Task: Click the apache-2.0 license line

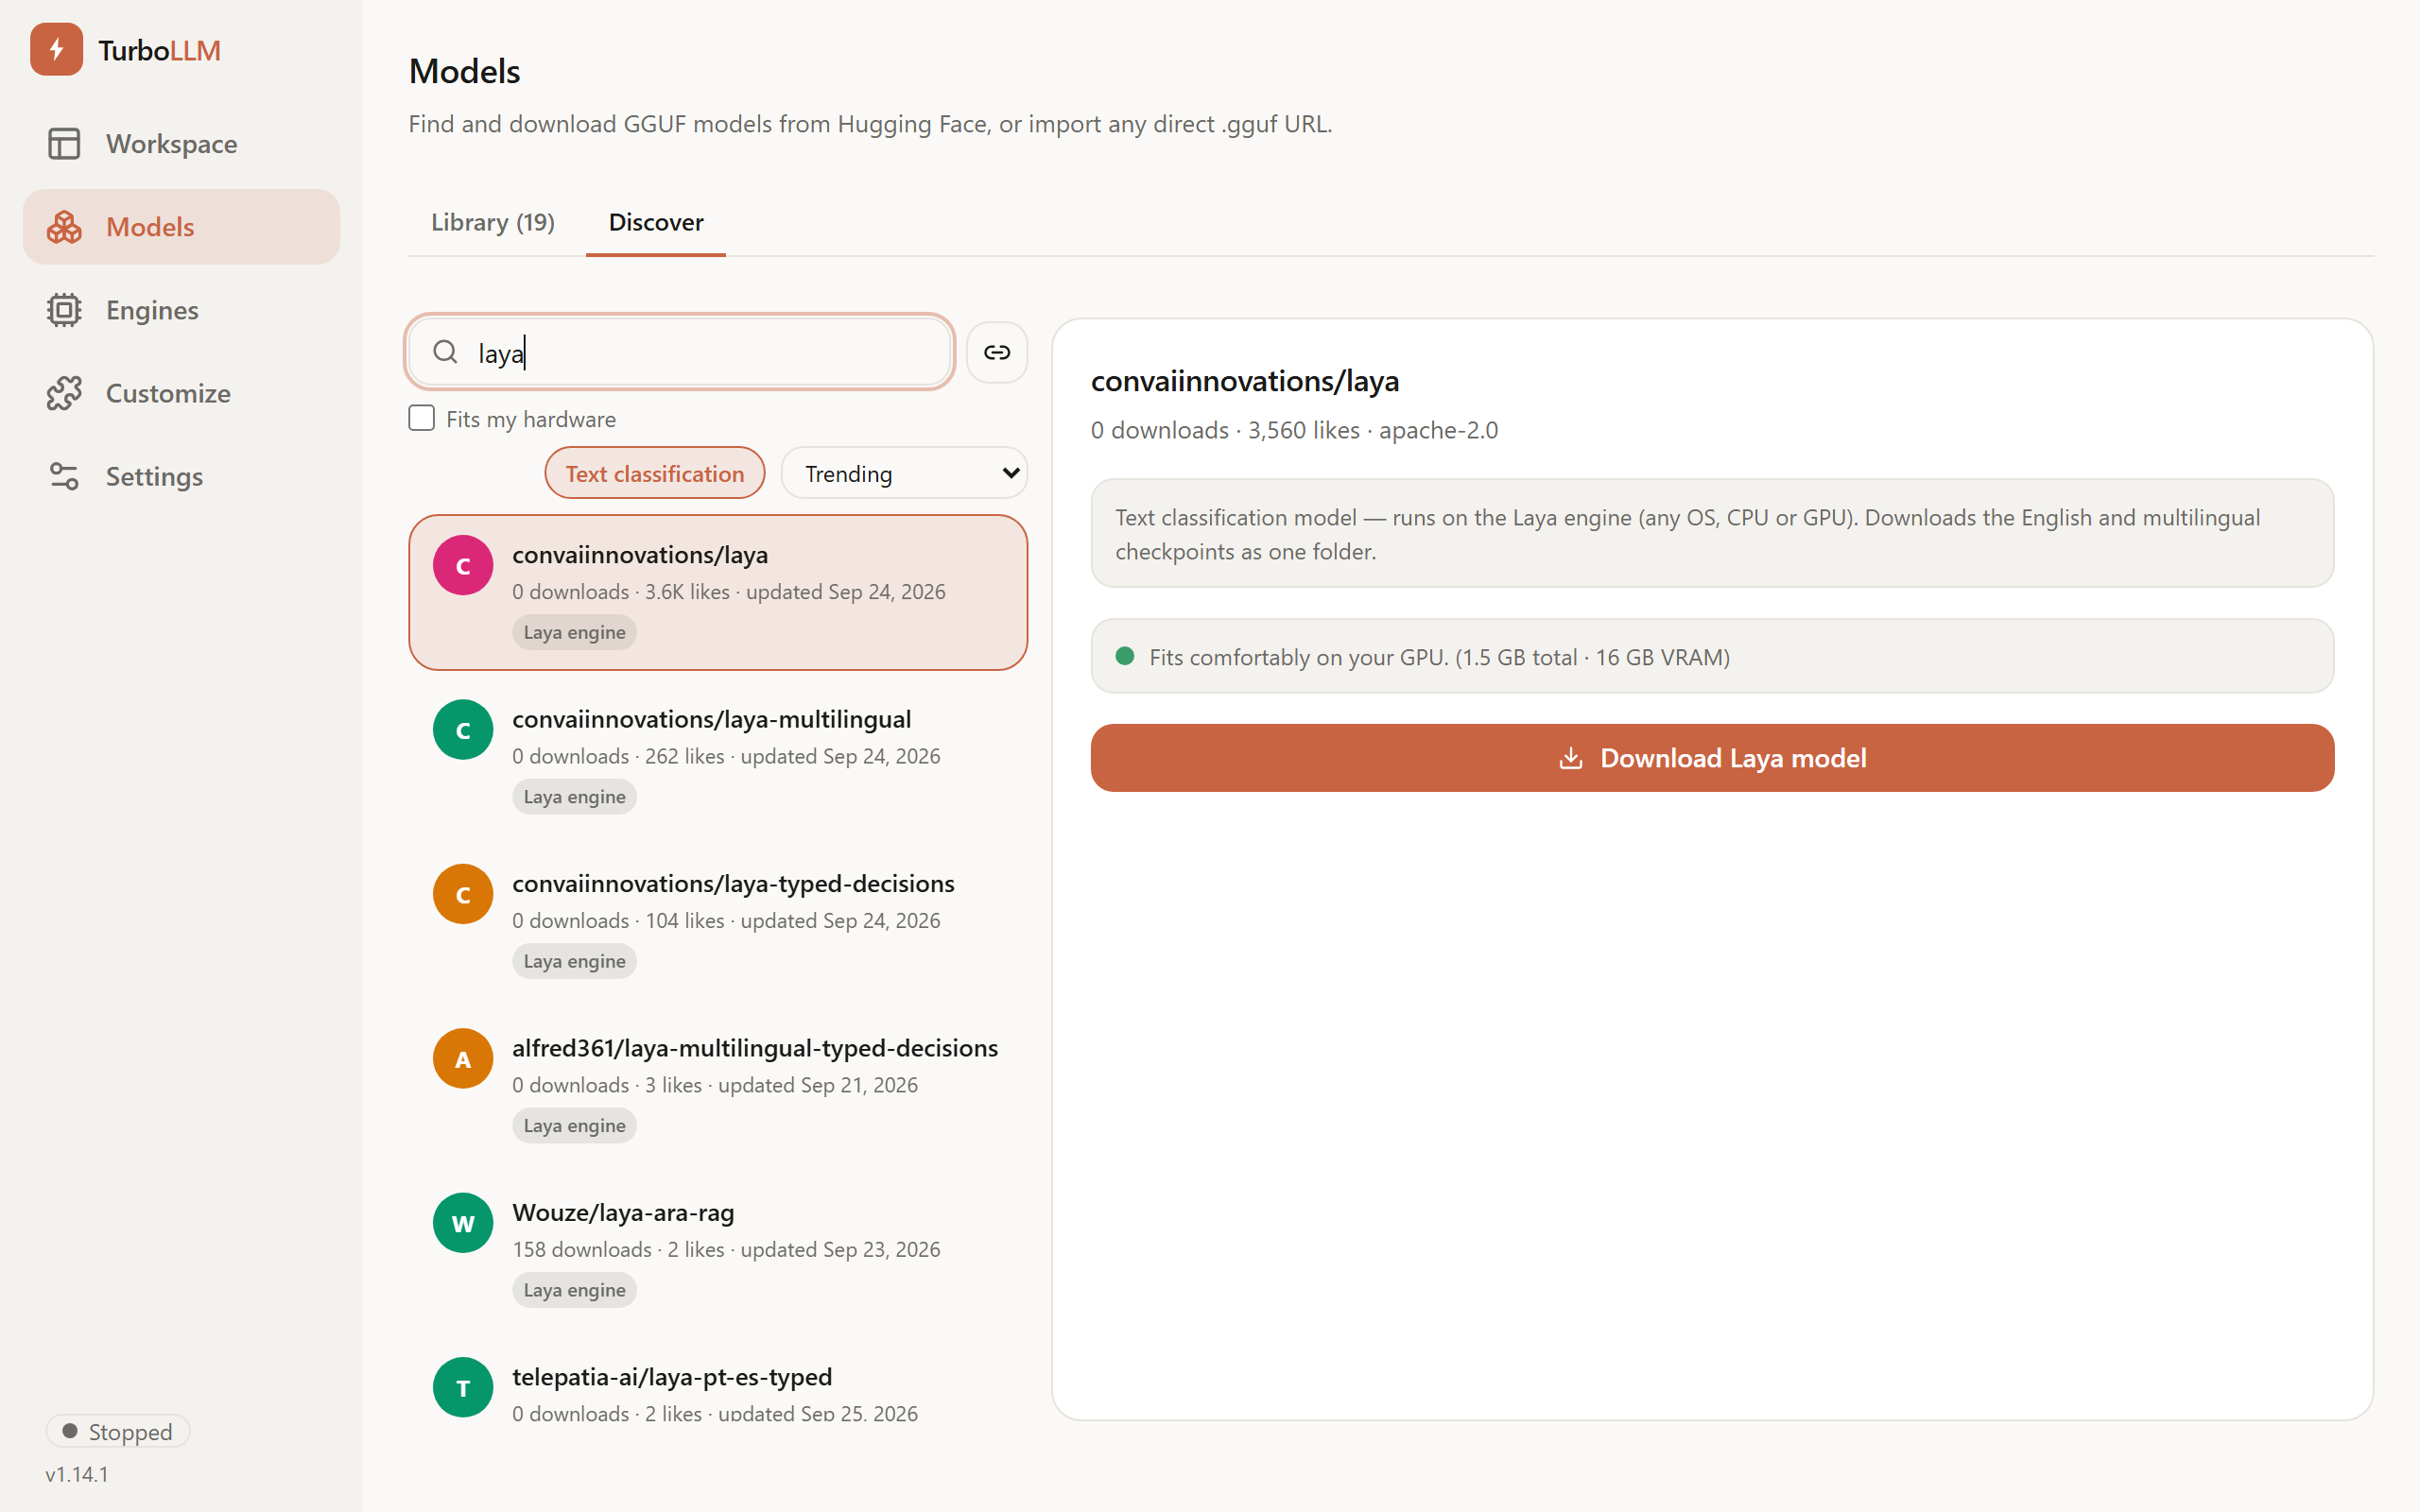Action: pyautogui.click(x=1438, y=430)
